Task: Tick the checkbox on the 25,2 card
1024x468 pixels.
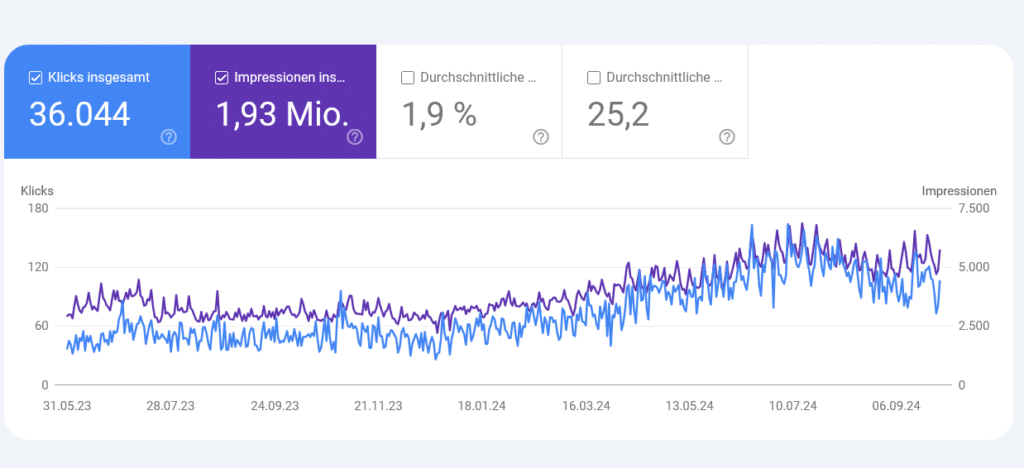Action: point(594,77)
